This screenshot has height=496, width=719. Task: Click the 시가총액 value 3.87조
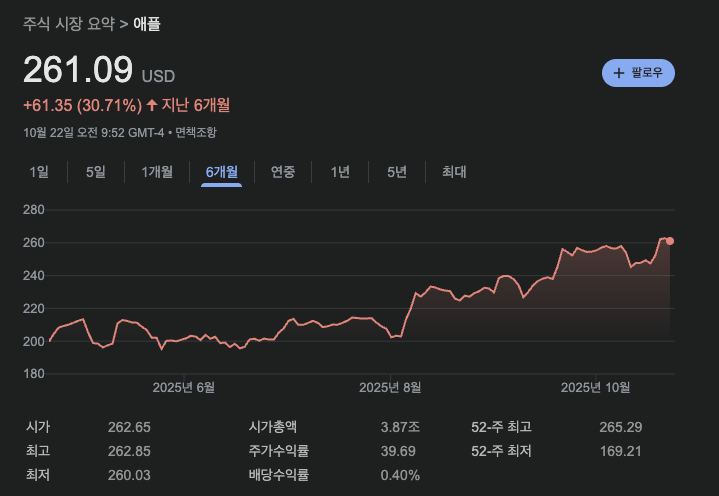coord(400,427)
